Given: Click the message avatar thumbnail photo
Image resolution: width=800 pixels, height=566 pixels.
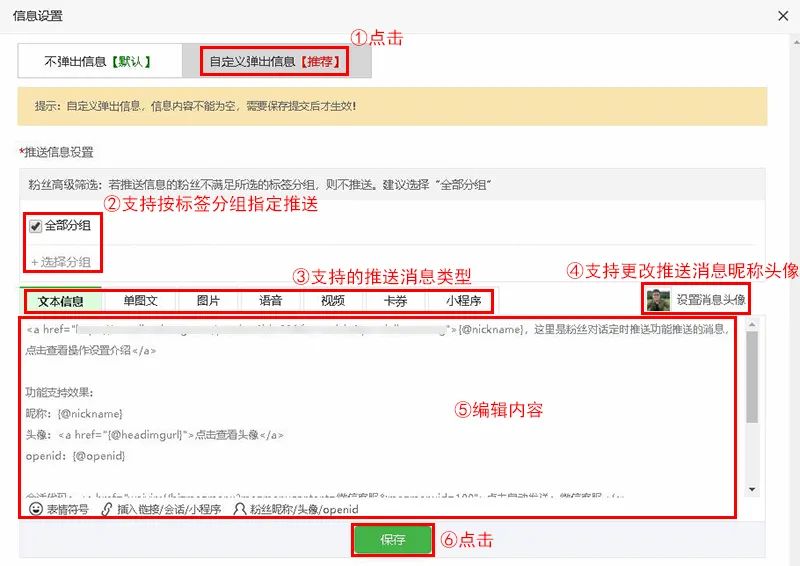Looking at the screenshot, I should click(658, 300).
